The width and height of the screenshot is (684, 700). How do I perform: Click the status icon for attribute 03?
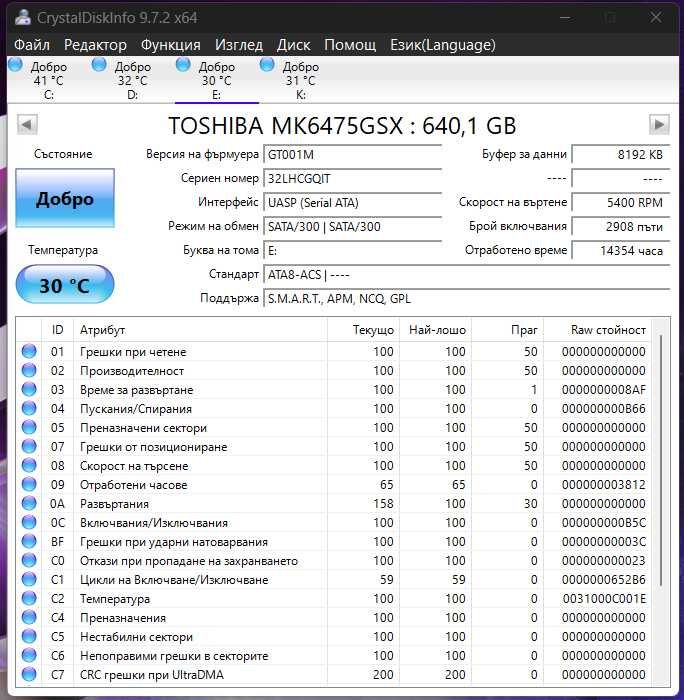(x=29, y=389)
